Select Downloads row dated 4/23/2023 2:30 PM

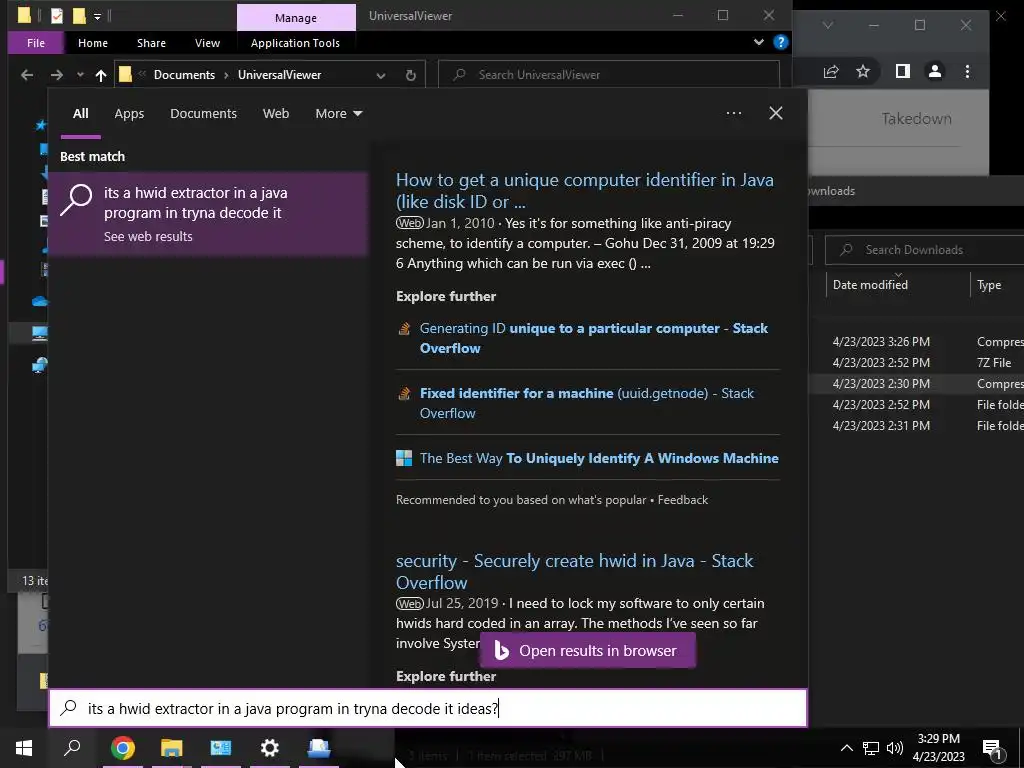(x=916, y=383)
